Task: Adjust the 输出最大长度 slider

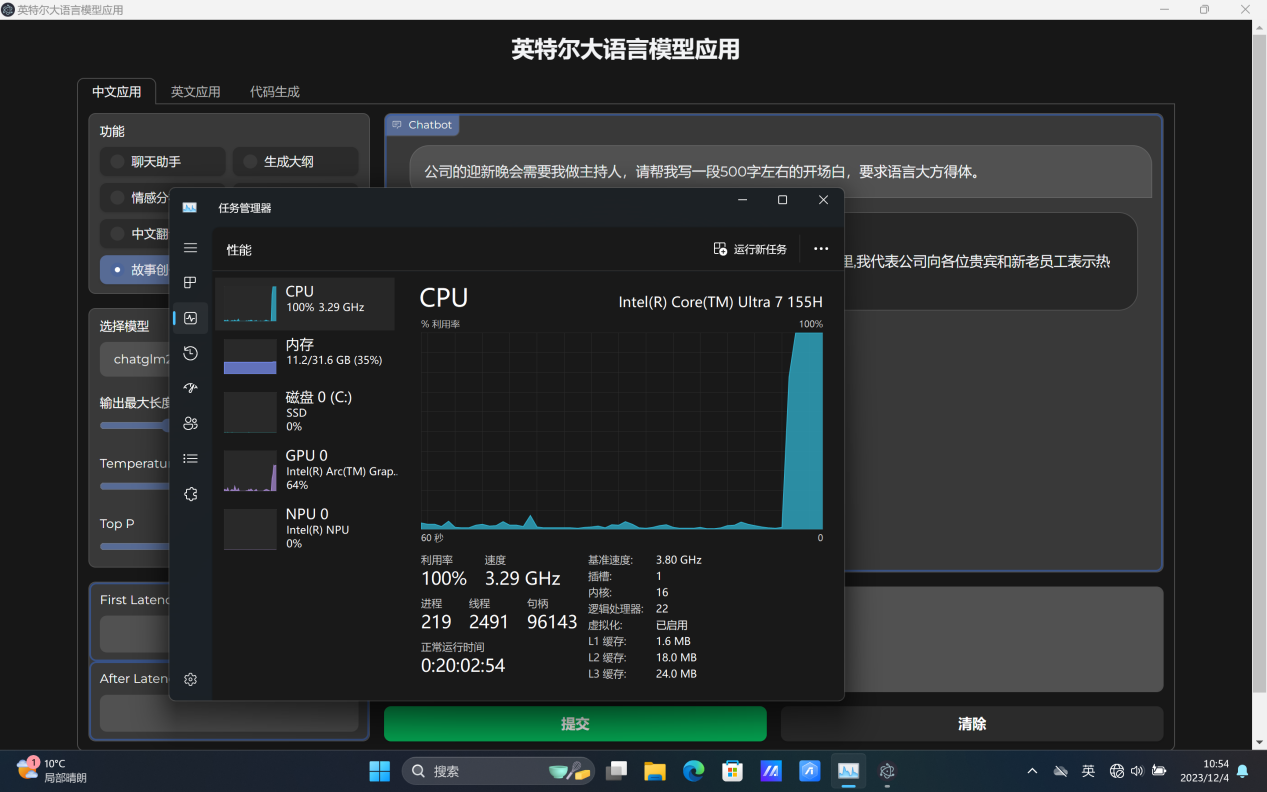Action: tap(135, 426)
